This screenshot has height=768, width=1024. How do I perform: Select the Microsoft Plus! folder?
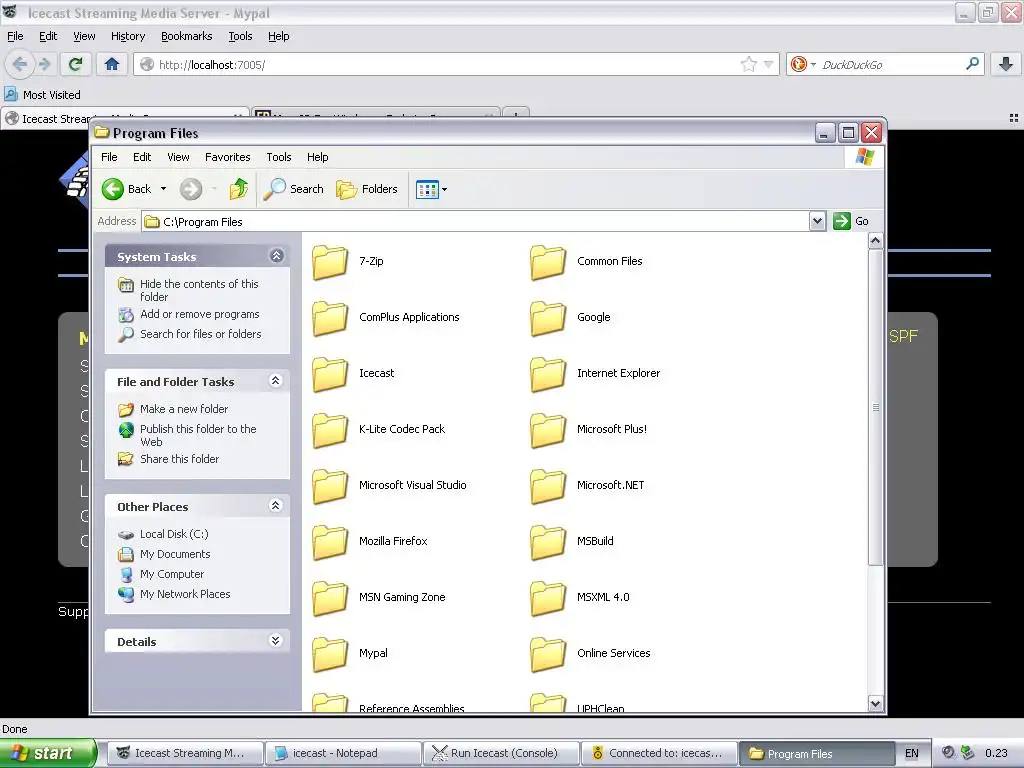(x=588, y=429)
